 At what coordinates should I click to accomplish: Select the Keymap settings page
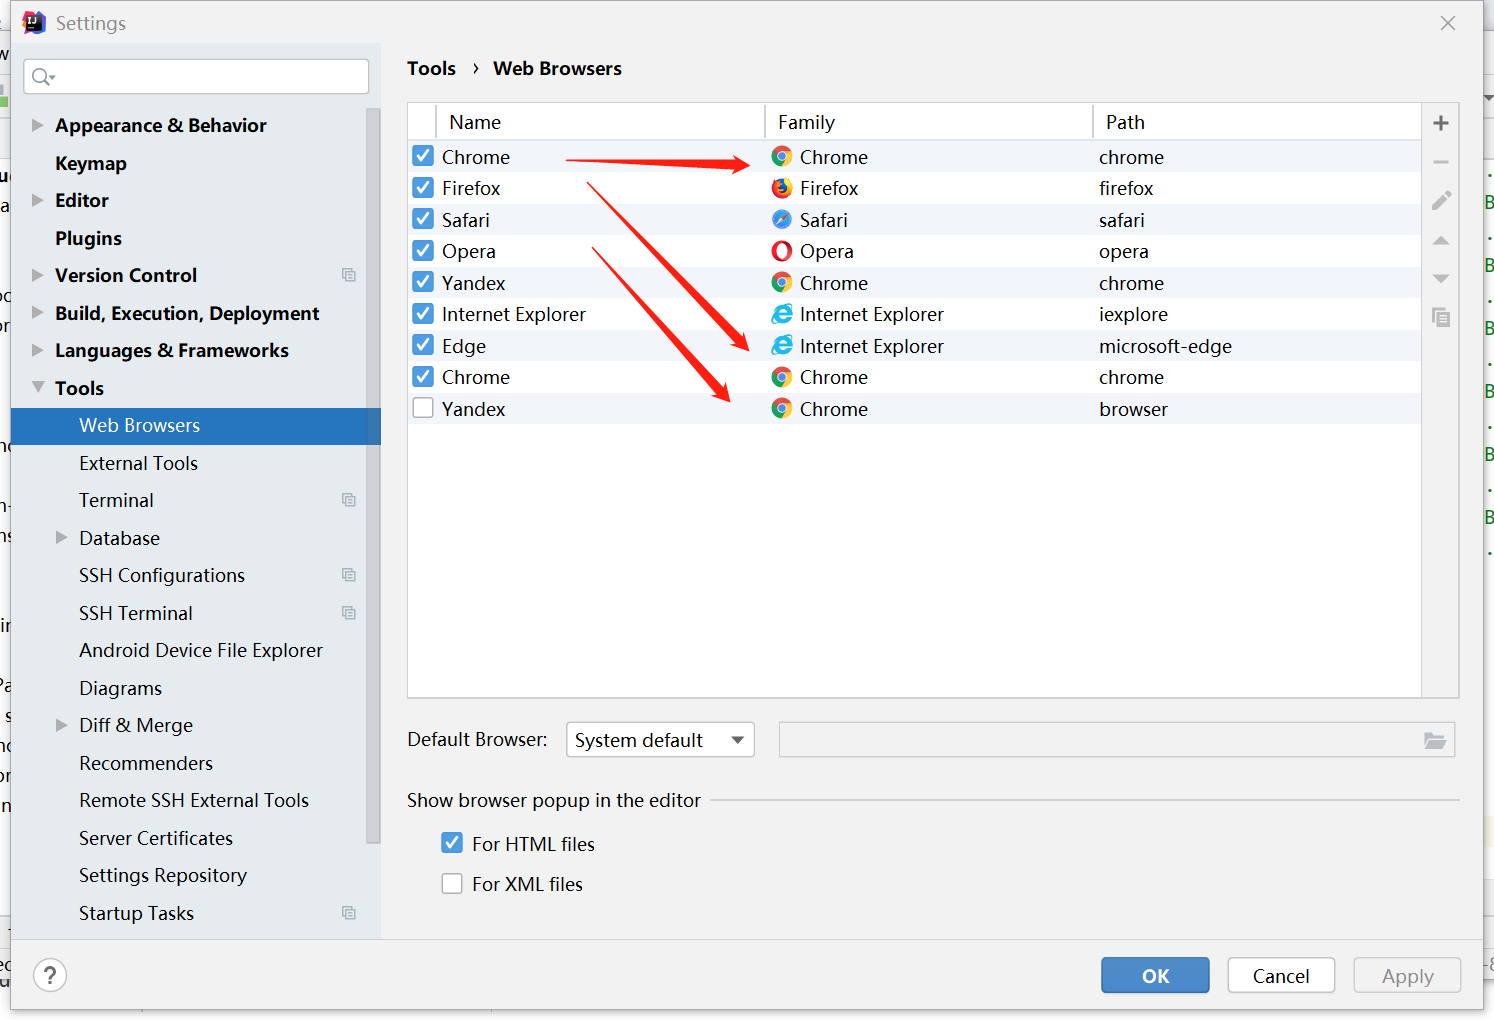tap(91, 163)
